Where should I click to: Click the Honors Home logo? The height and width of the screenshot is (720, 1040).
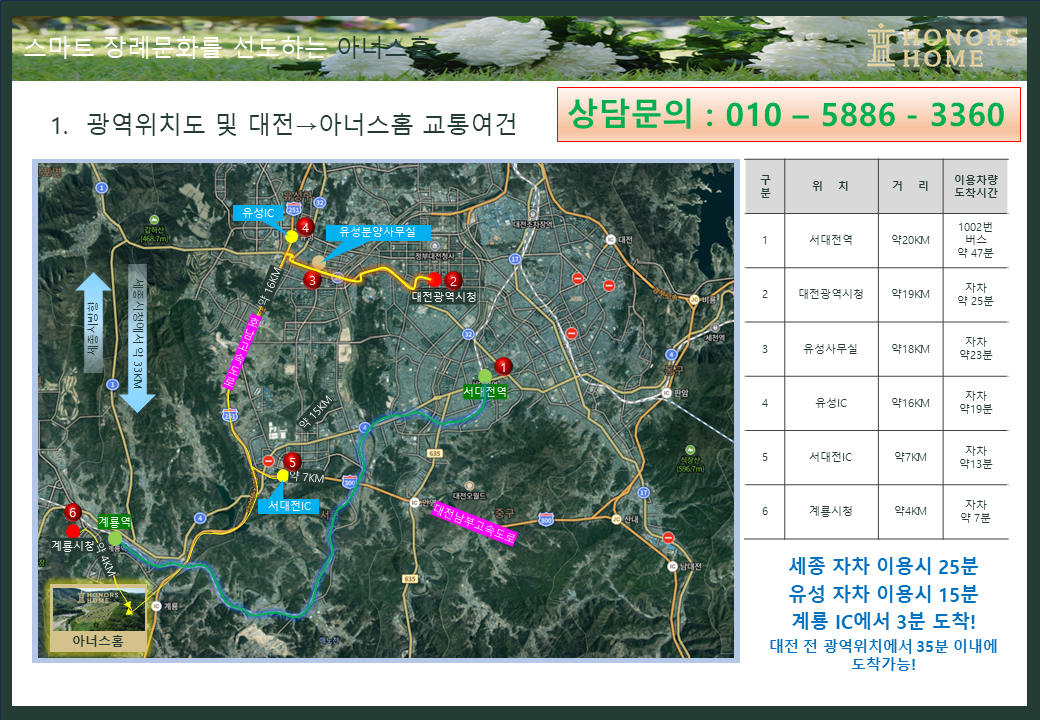click(942, 46)
